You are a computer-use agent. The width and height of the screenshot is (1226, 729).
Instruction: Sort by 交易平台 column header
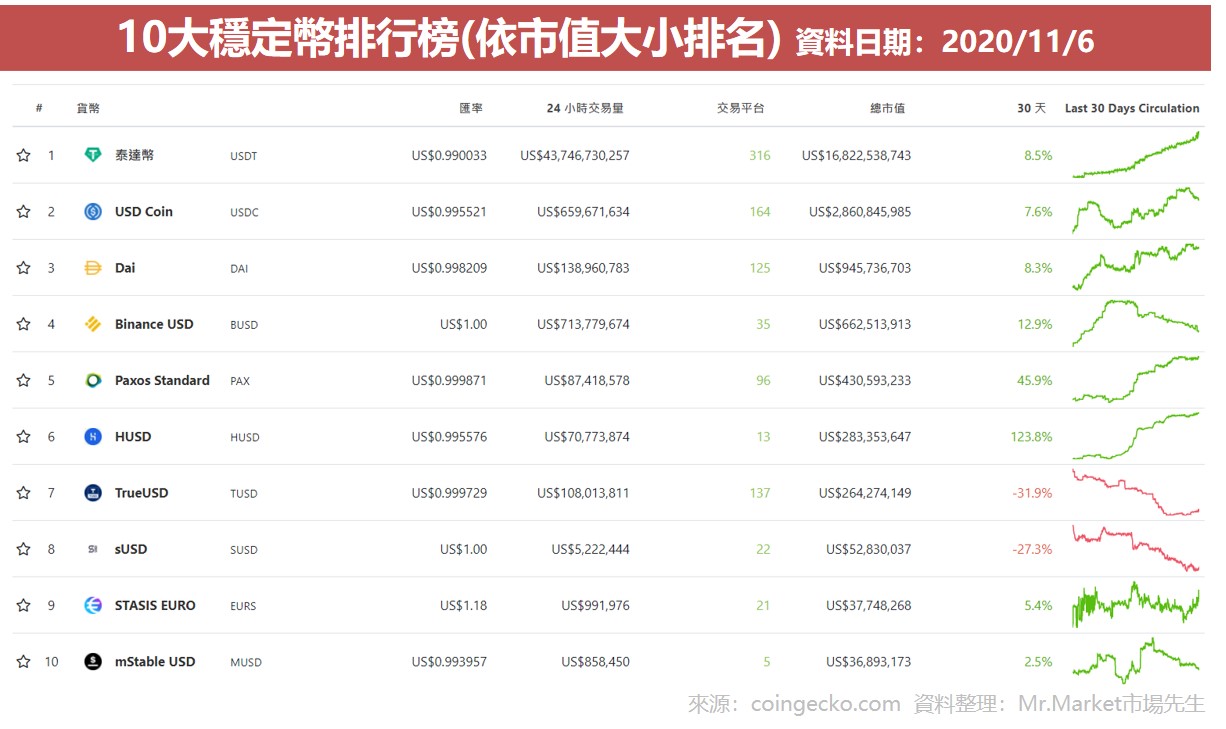(741, 108)
